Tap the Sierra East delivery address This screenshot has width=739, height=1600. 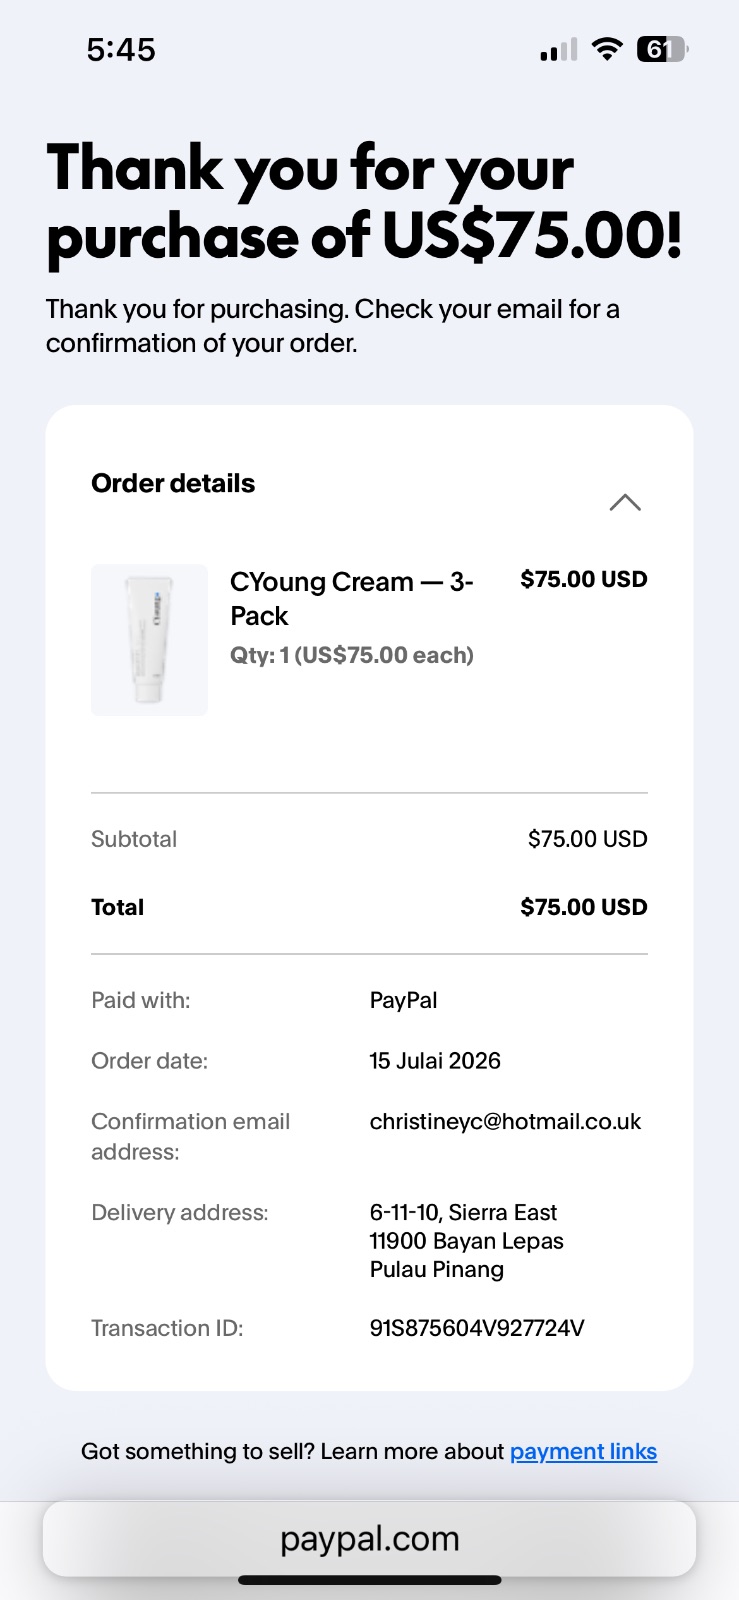(466, 1241)
